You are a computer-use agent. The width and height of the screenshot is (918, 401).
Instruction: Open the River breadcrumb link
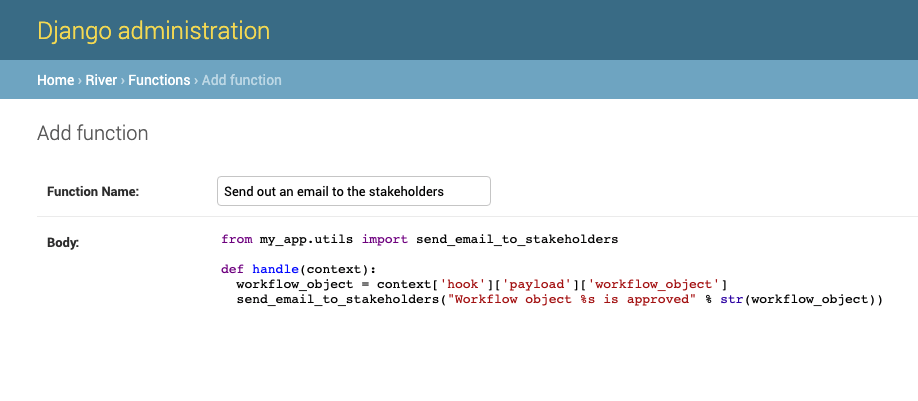[x=101, y=80]
